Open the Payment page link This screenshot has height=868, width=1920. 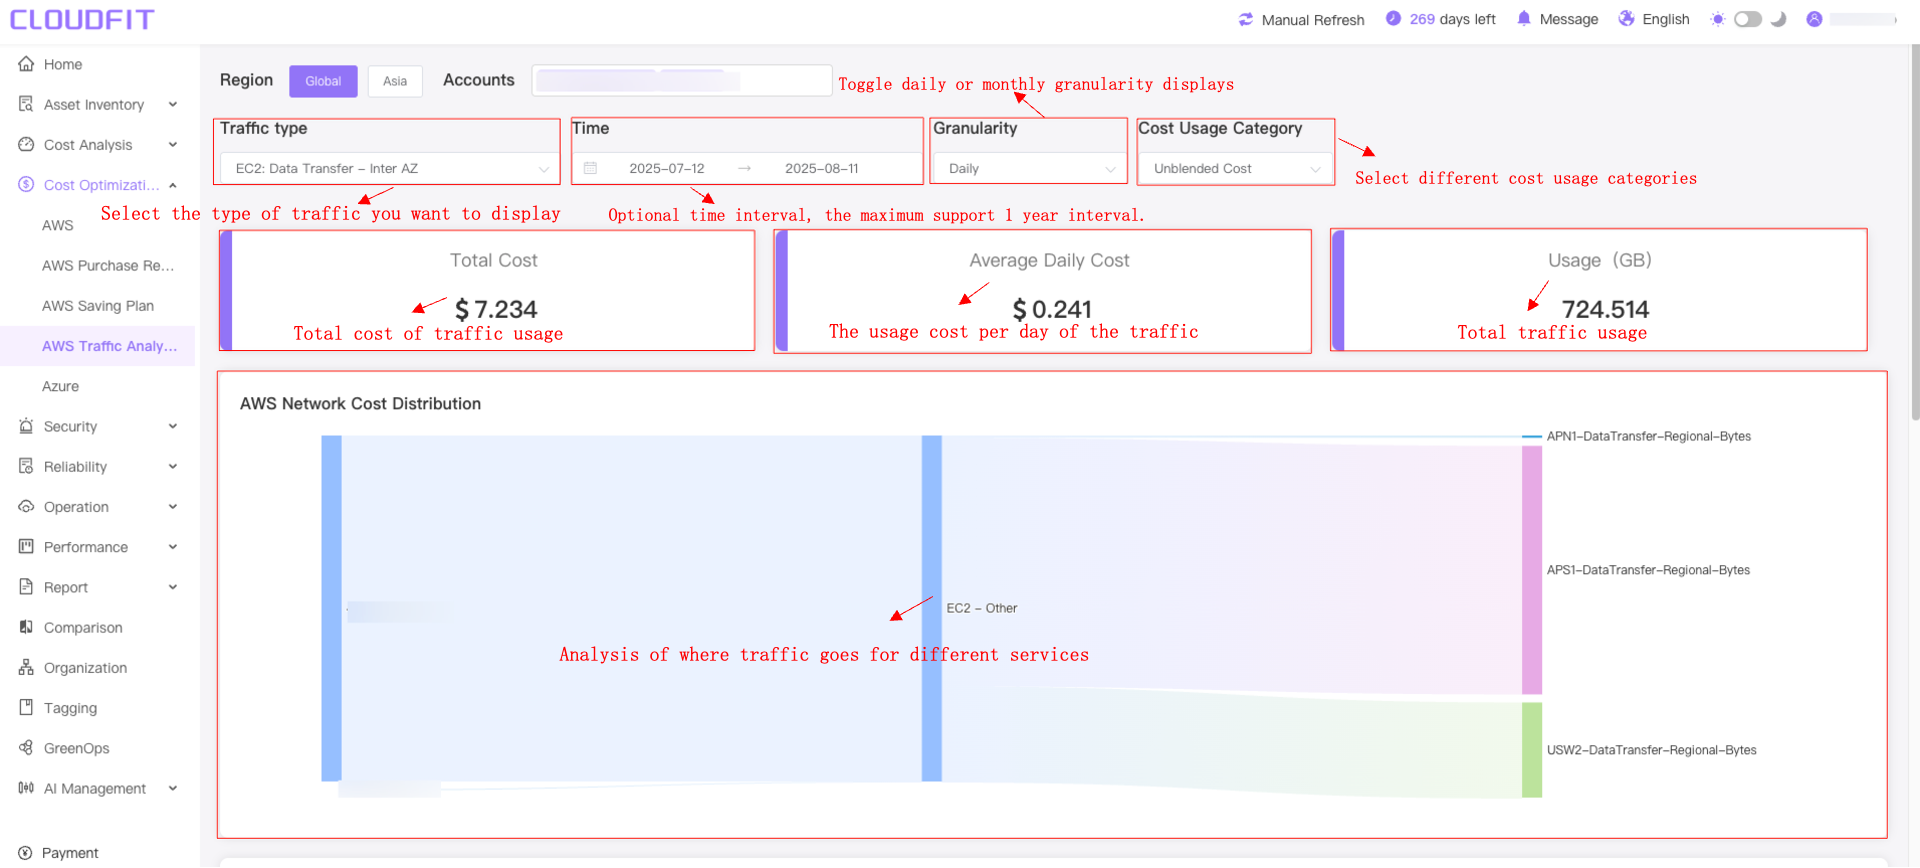tap(70, 853)
